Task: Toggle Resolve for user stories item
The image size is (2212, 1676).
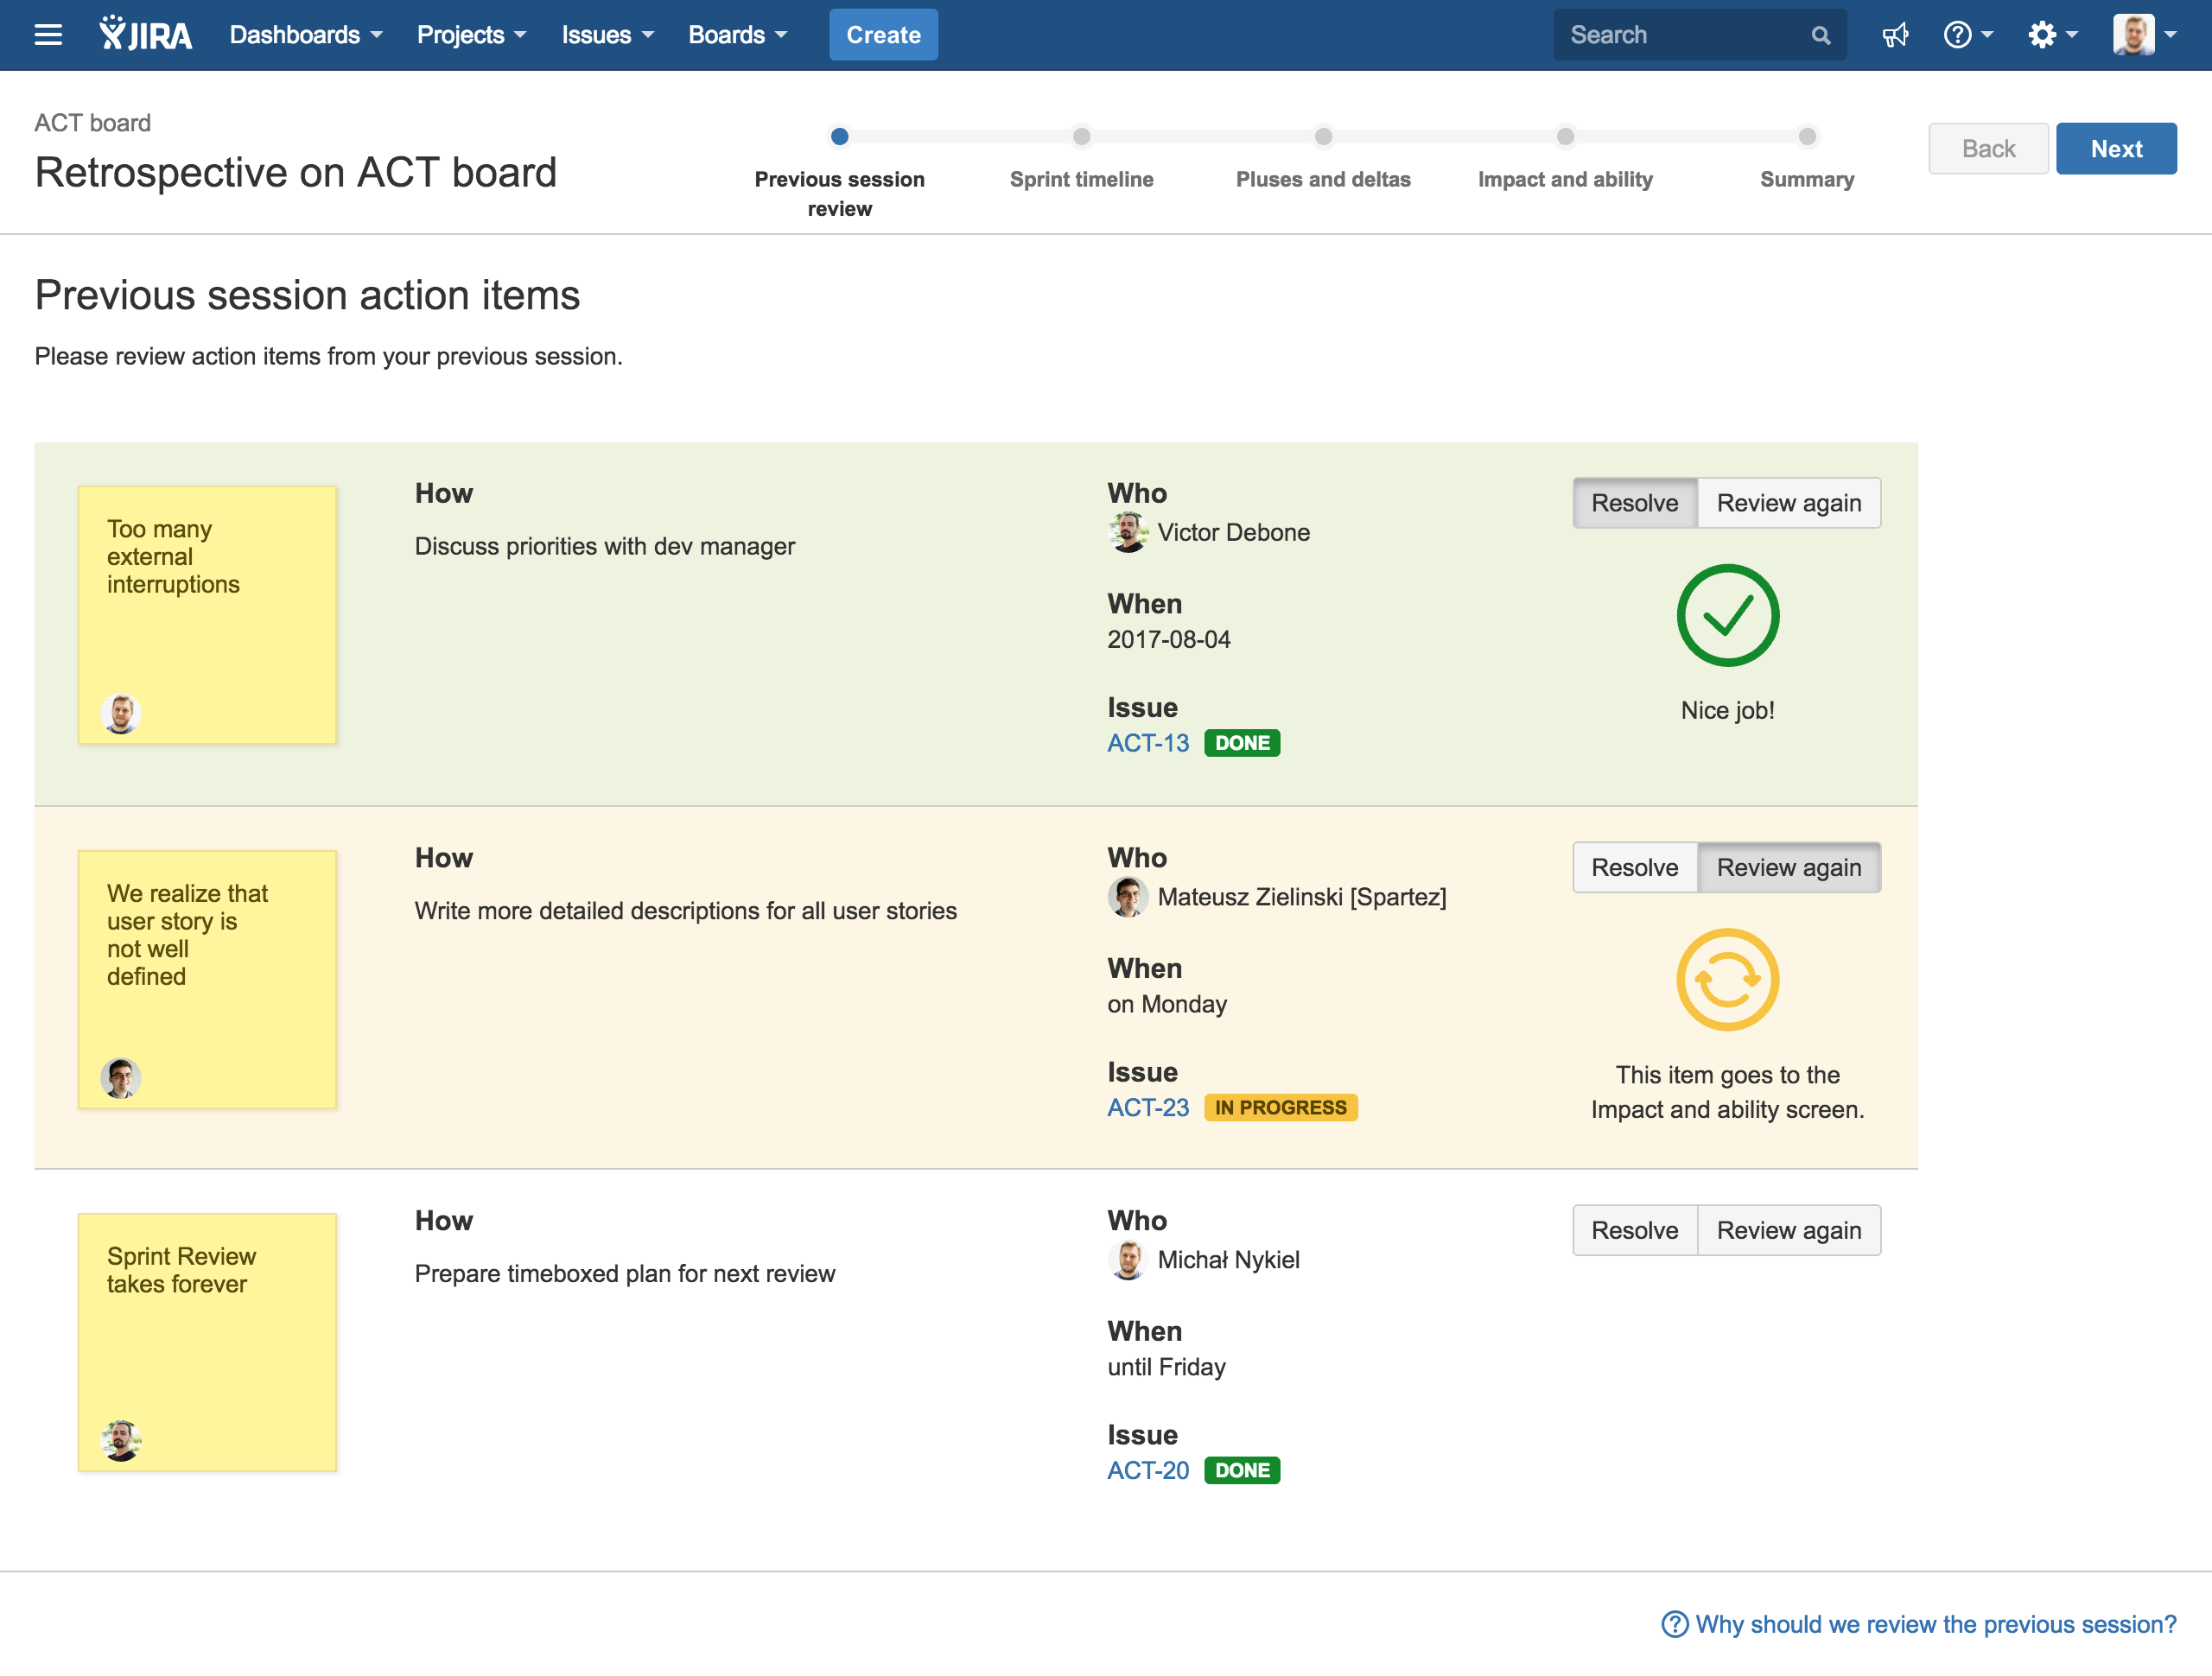Action: (1634, 867)
